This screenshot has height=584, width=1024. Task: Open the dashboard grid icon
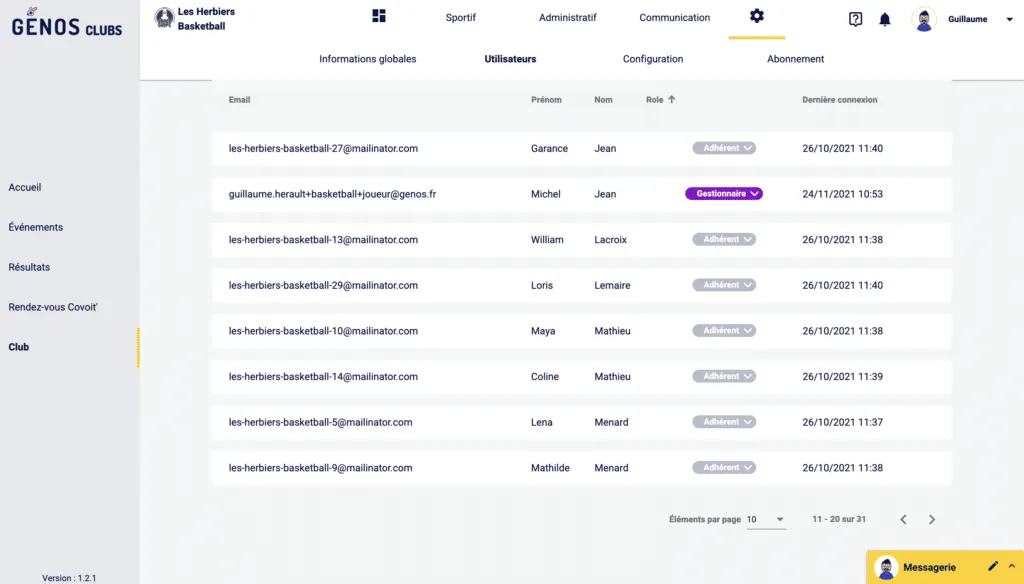[x=379, y=16]
